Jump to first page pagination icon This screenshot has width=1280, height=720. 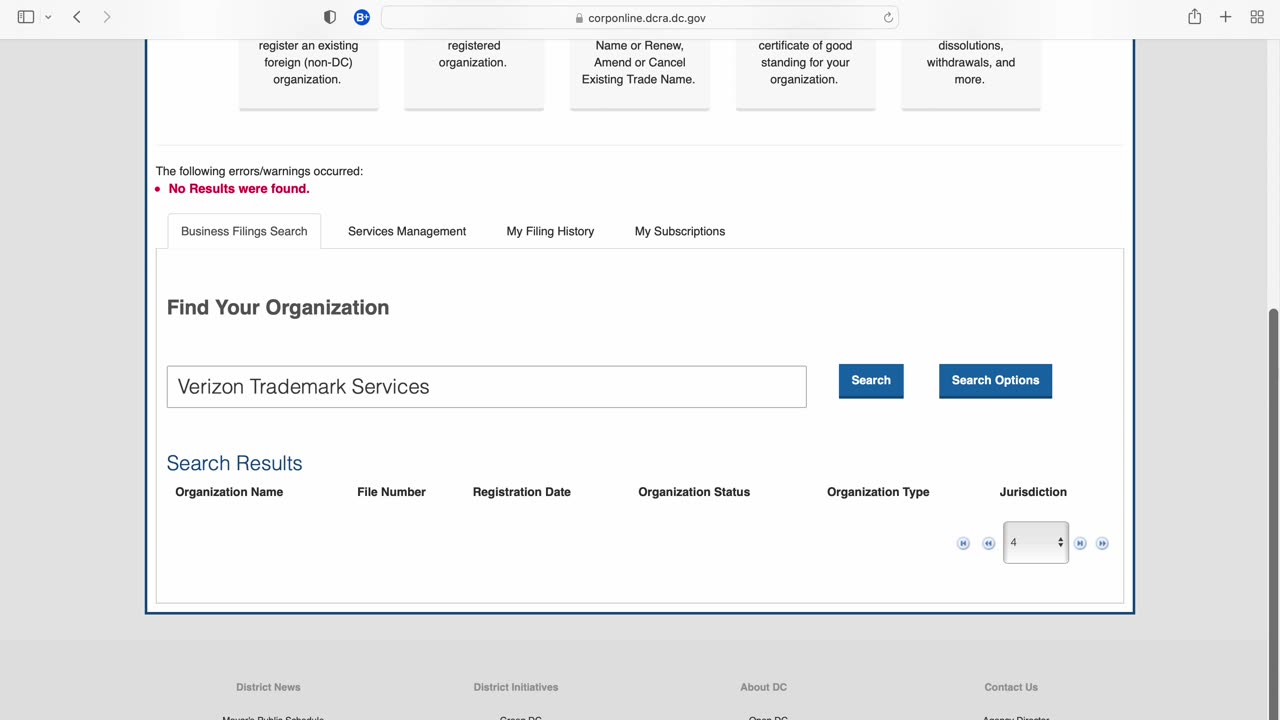[963, 543]
